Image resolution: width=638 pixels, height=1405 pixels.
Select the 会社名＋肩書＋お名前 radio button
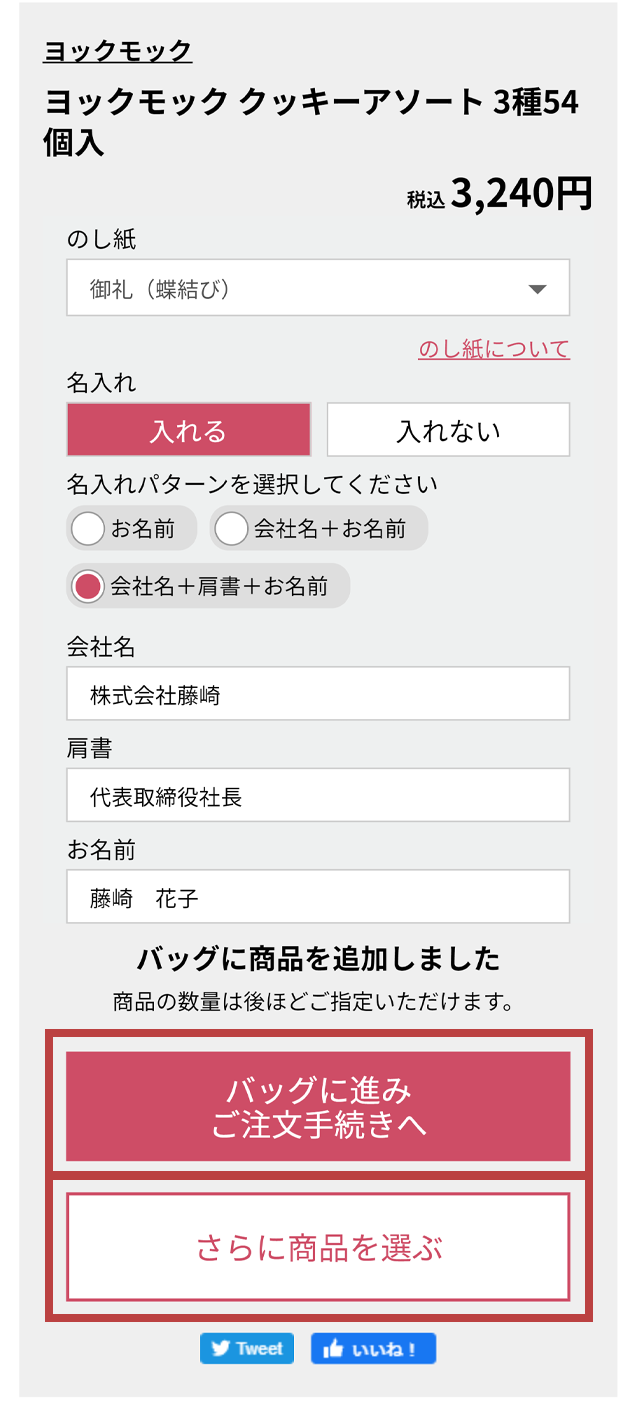click(89, 586)
